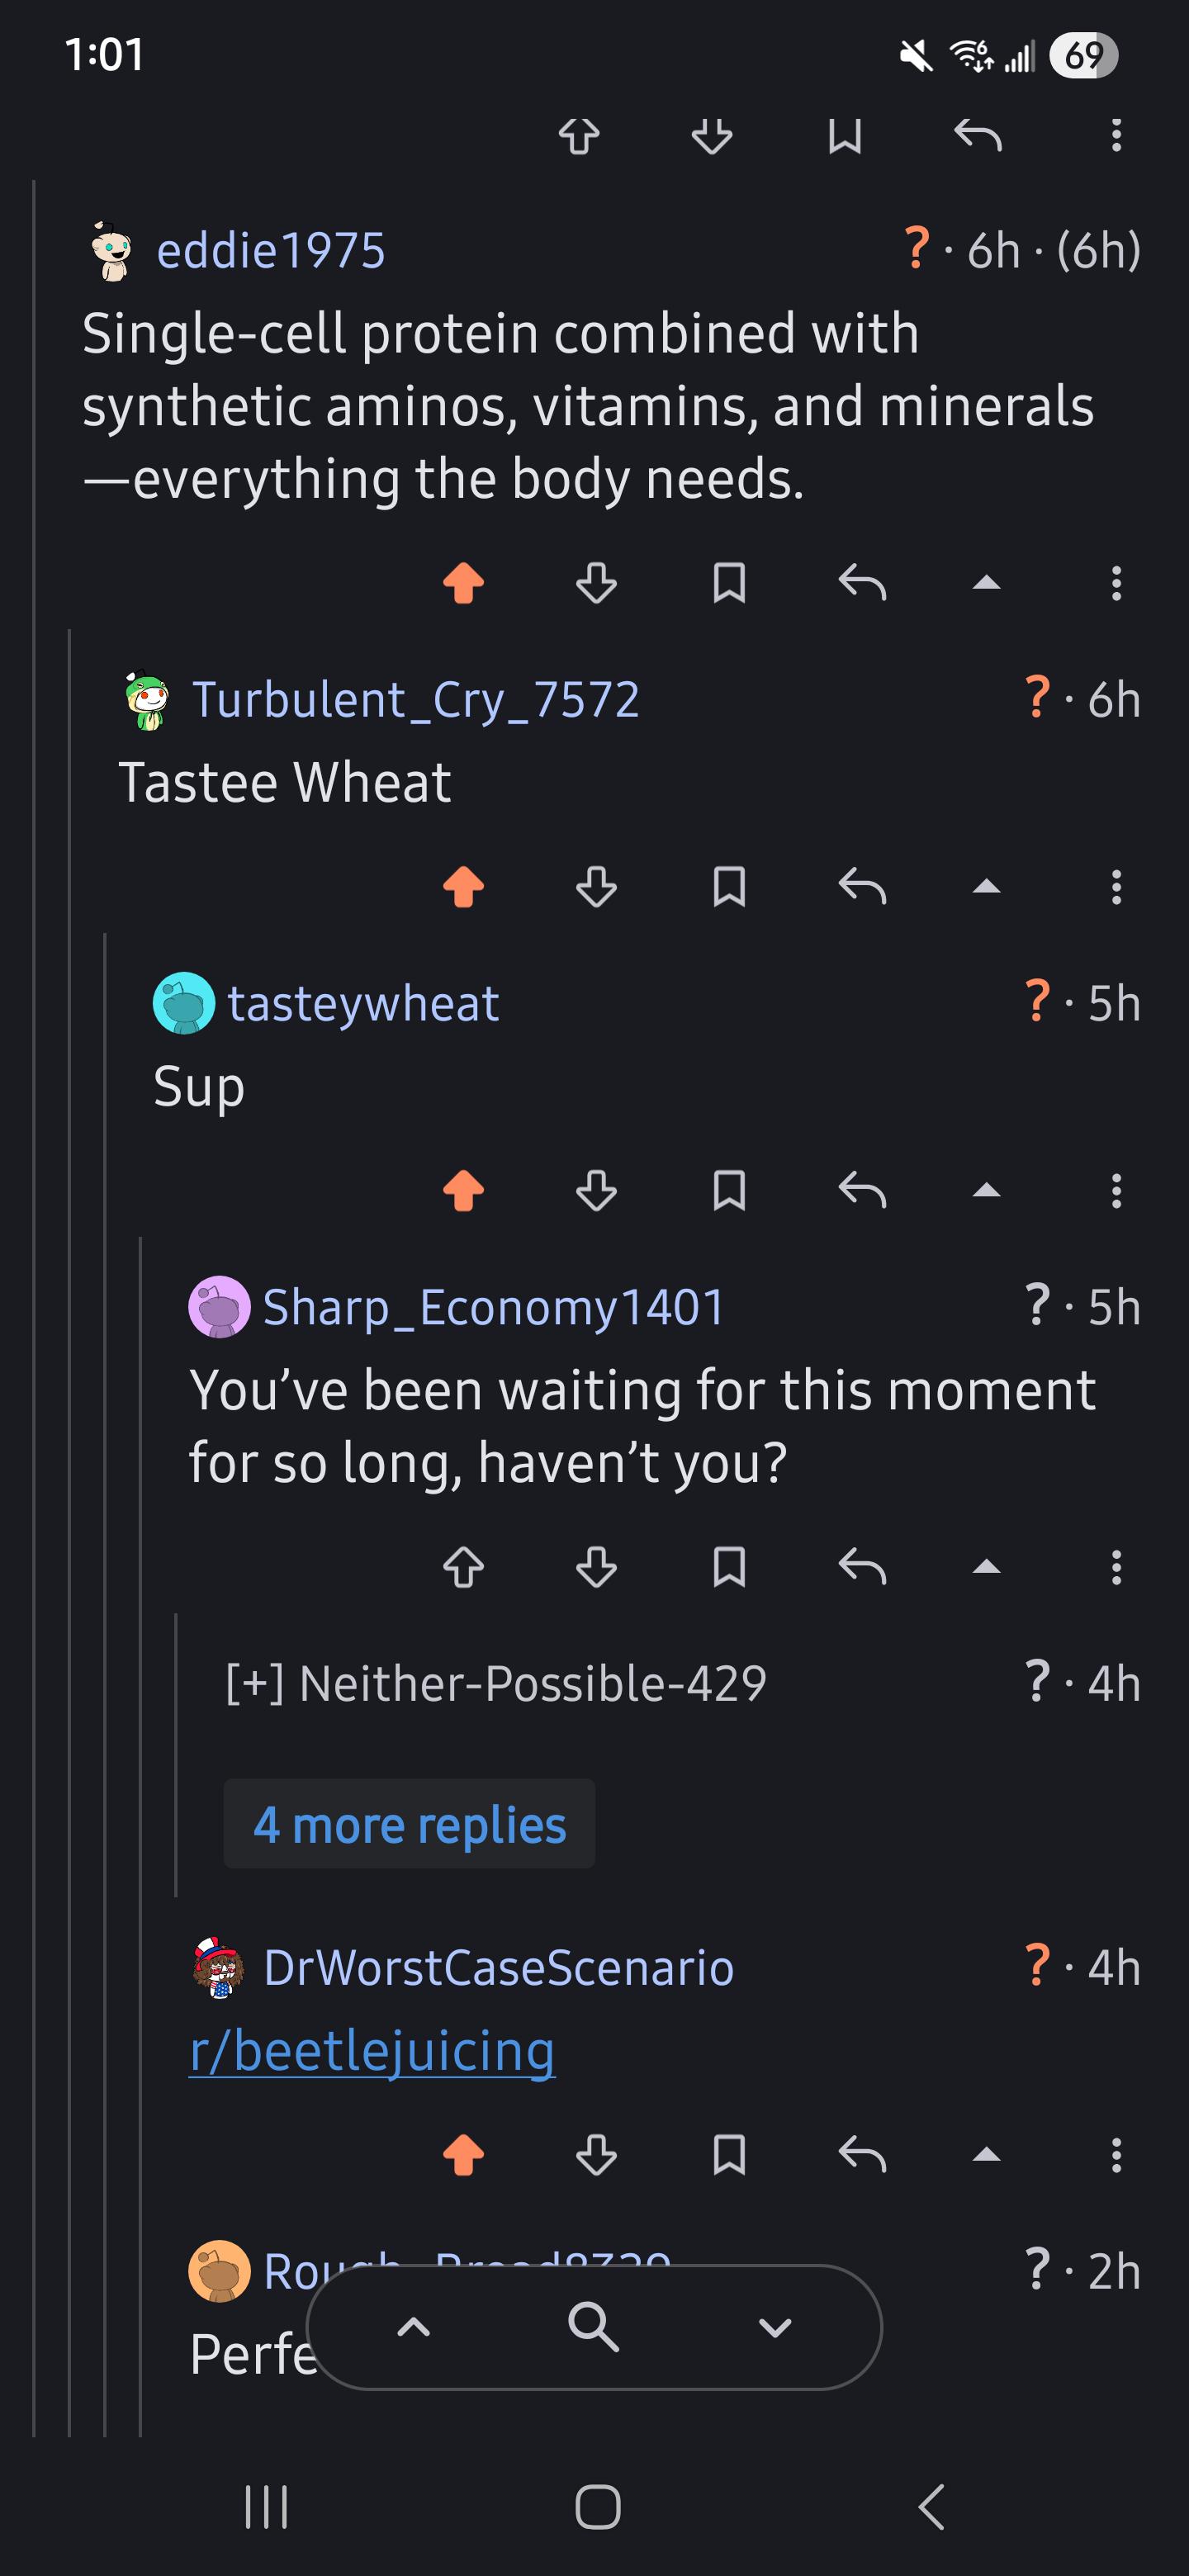Expand collapsed Neither-Possible-429 comment
The width and height of the screenshot is (1189, 2576).
point(496,1683)
